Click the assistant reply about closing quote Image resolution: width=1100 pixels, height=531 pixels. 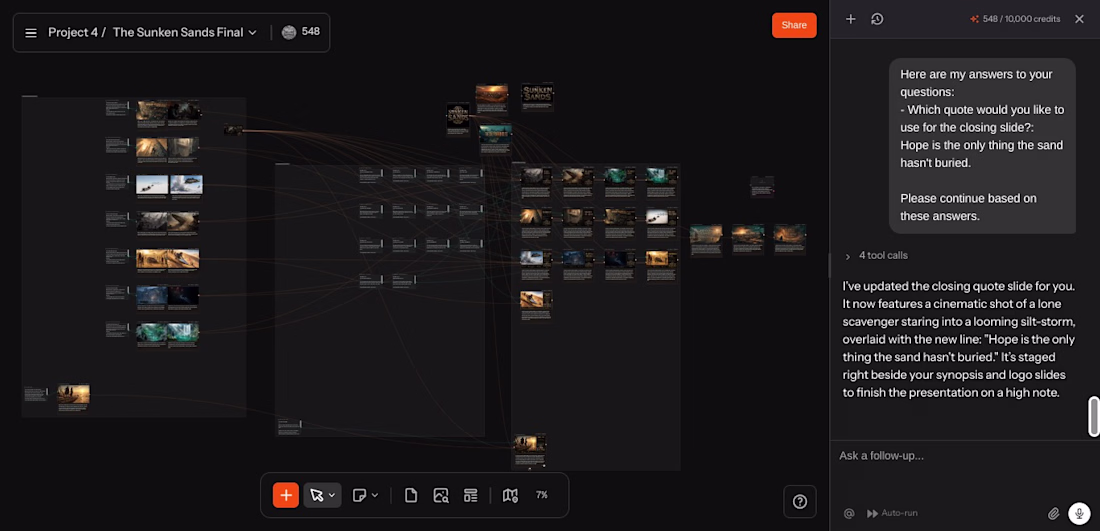(x=959, y=340)
